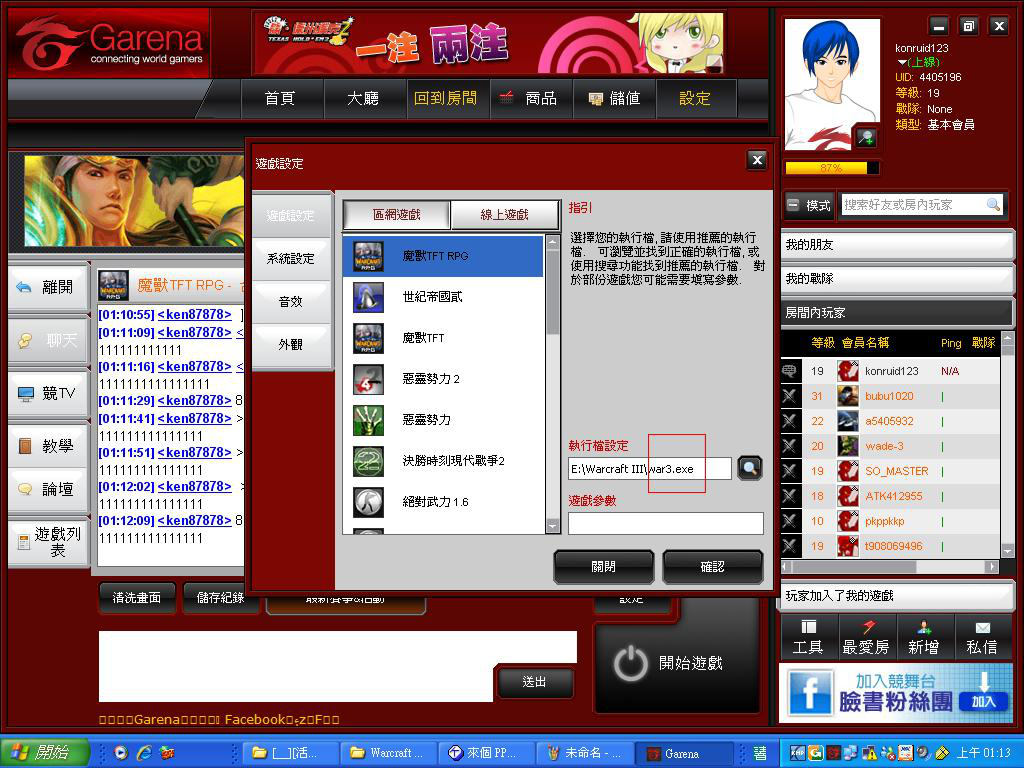Click 確認 confirm button
The width and height of the screenshot is (1024, 768).
712,567
